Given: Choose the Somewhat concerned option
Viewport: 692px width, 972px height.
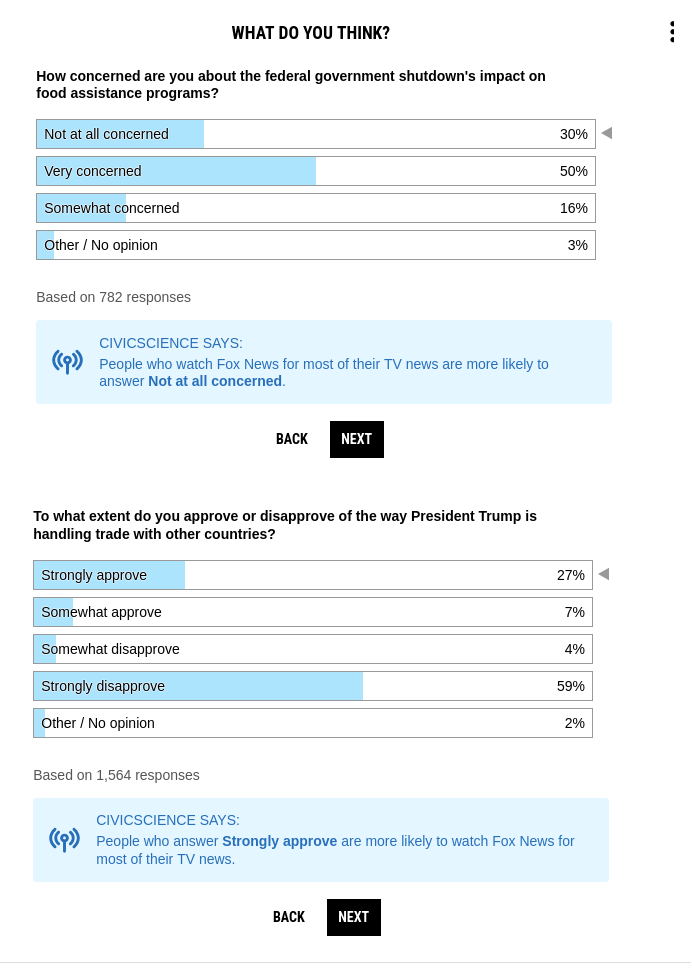Looking at the screenshot, I should 316,208.
